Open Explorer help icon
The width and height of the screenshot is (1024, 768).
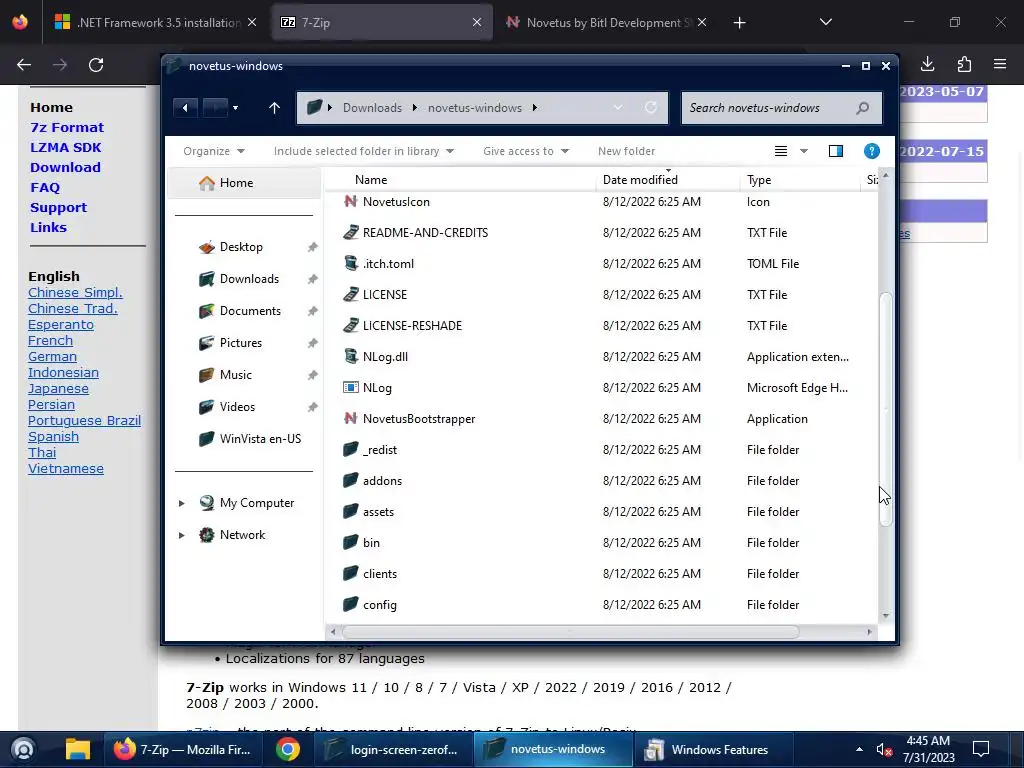tap(871, 151)
